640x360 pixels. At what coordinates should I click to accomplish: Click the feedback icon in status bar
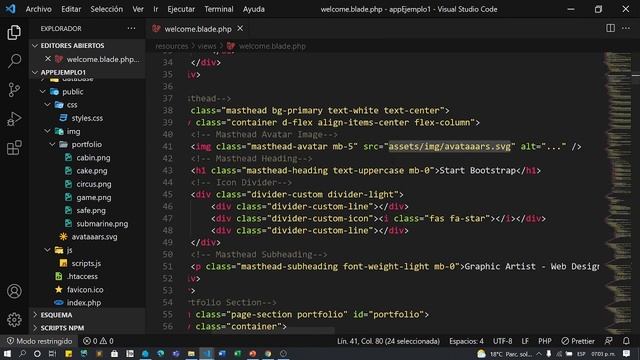(609, 341)
